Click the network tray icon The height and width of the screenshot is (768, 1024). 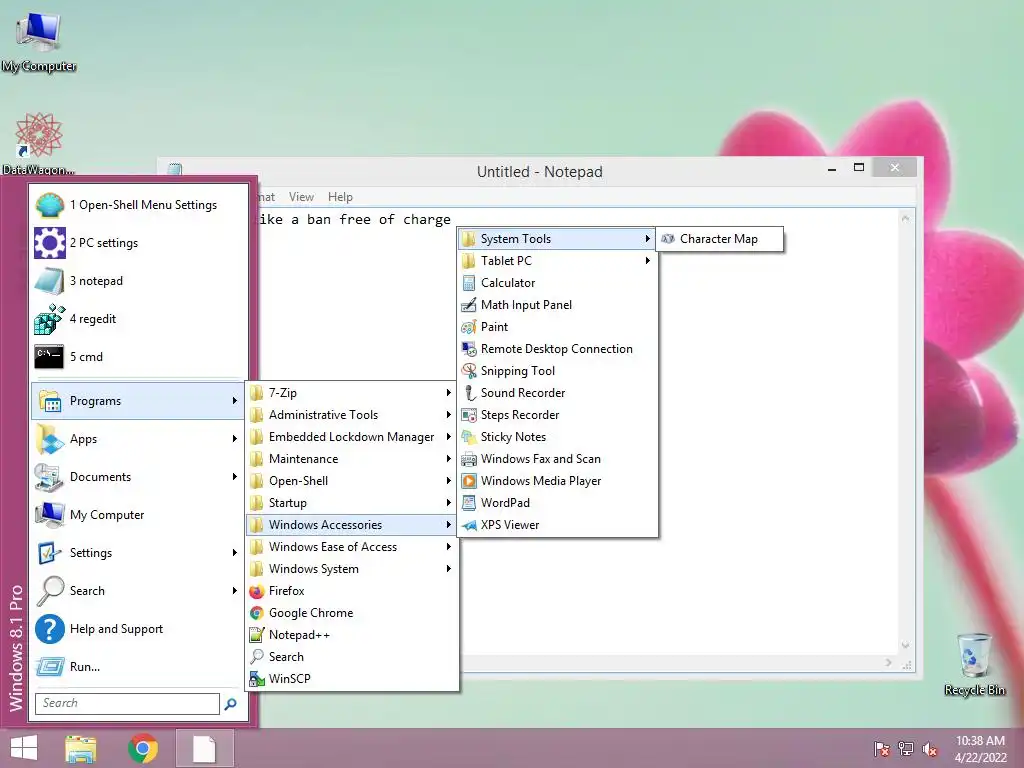point(906,749)
